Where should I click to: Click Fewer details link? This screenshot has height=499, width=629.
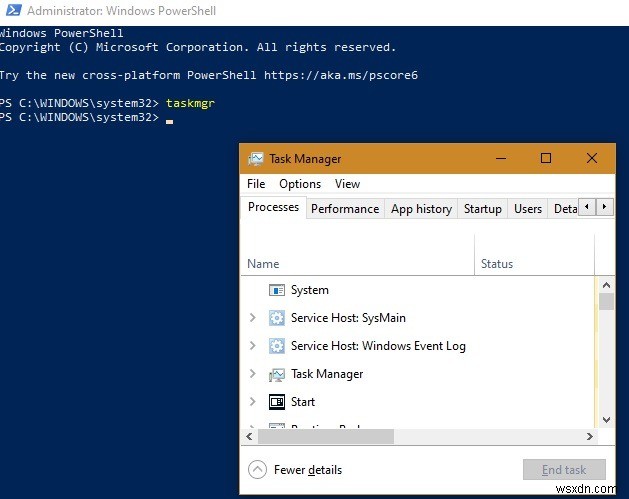[308, 470]
